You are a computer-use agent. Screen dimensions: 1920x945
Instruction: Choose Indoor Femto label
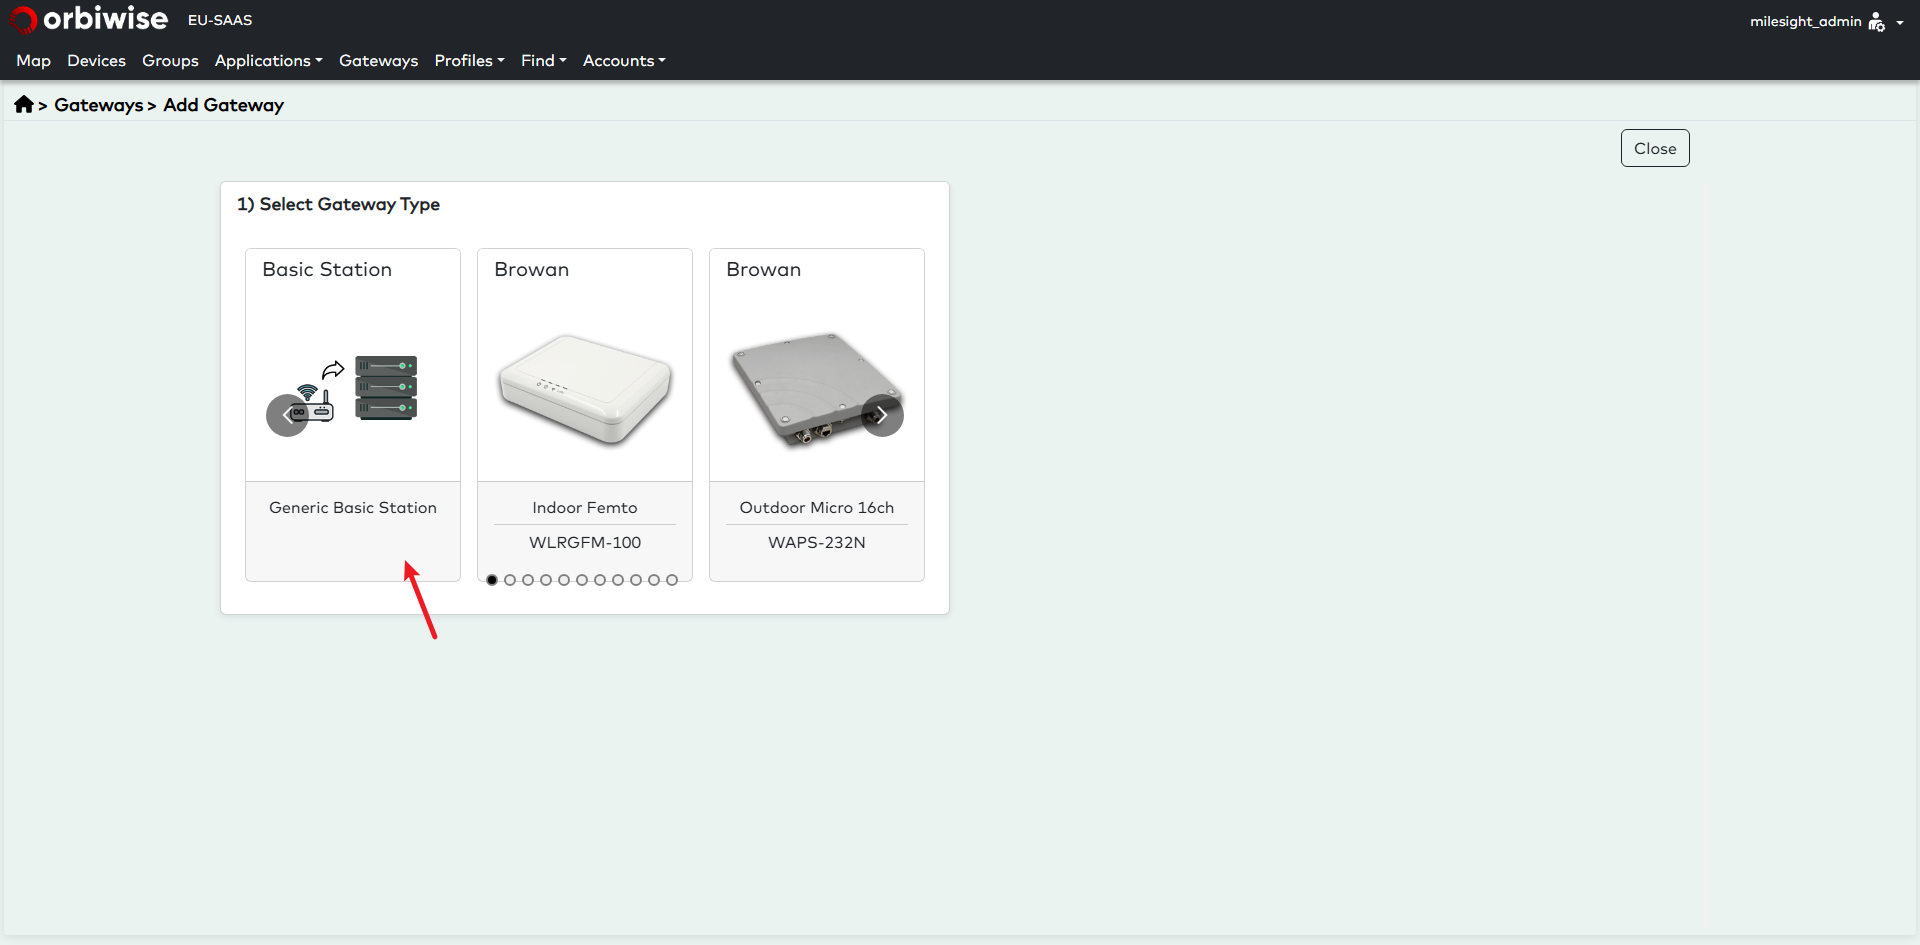point(585,508)
